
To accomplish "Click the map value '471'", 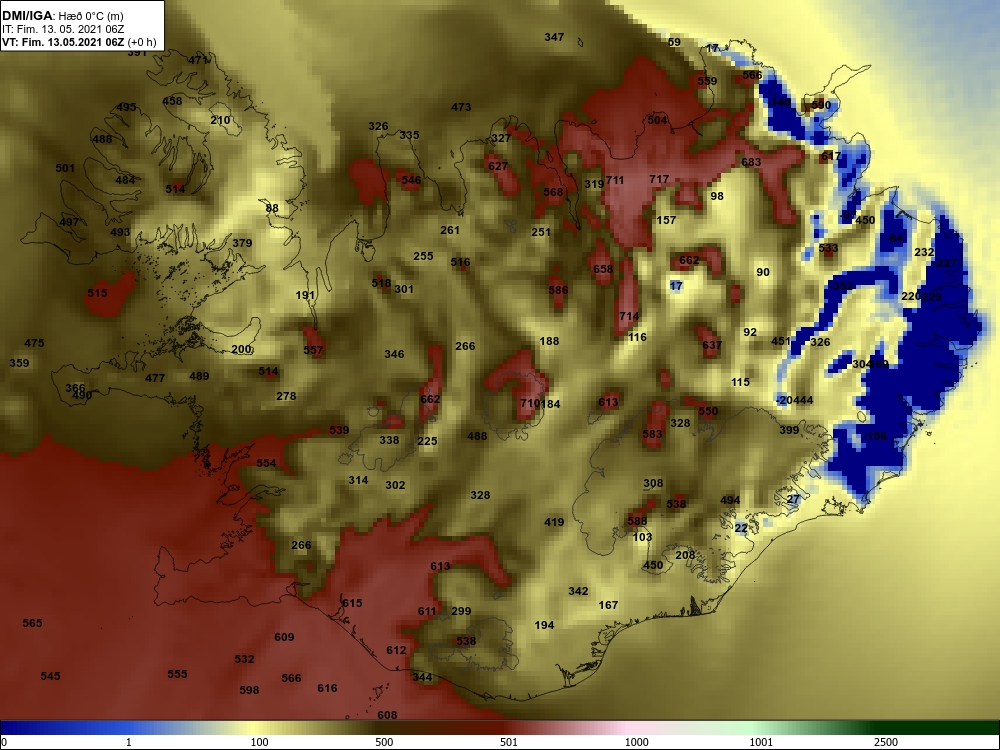I will coord(198,60).
